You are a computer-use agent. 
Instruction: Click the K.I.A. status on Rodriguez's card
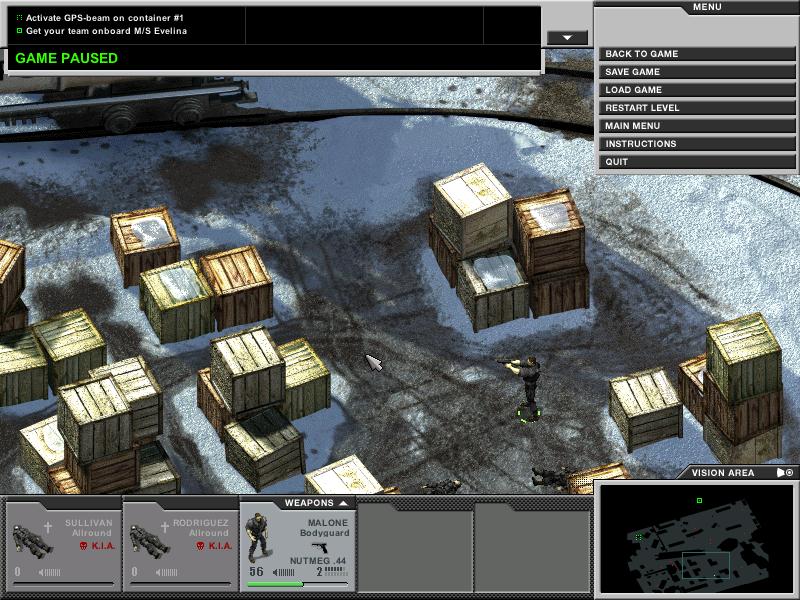[x=220, y=546]
